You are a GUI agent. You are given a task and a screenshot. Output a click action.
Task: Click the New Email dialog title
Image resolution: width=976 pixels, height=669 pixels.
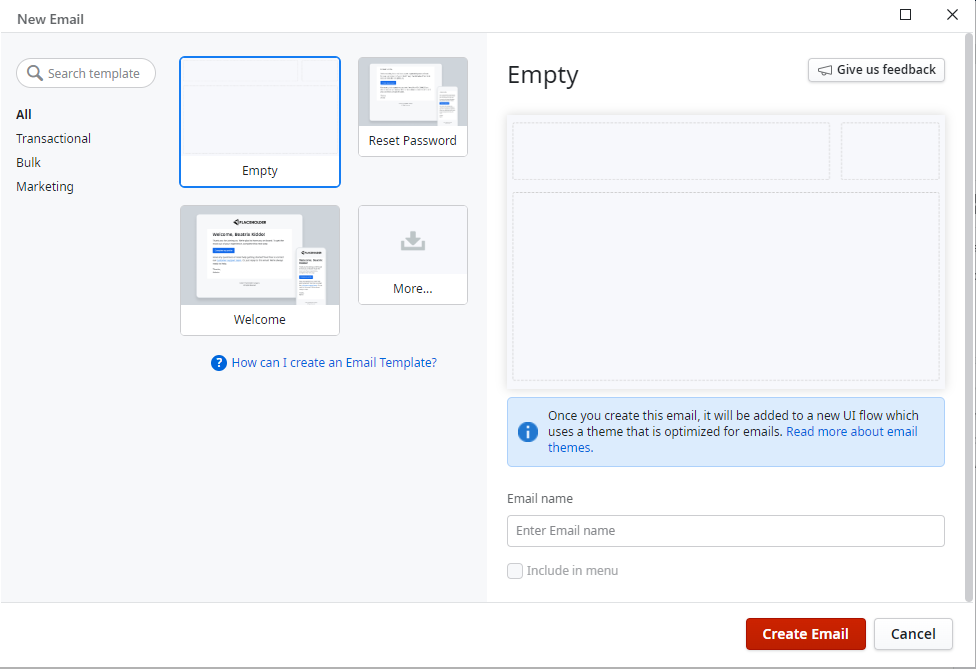click(x=50, y=19)
